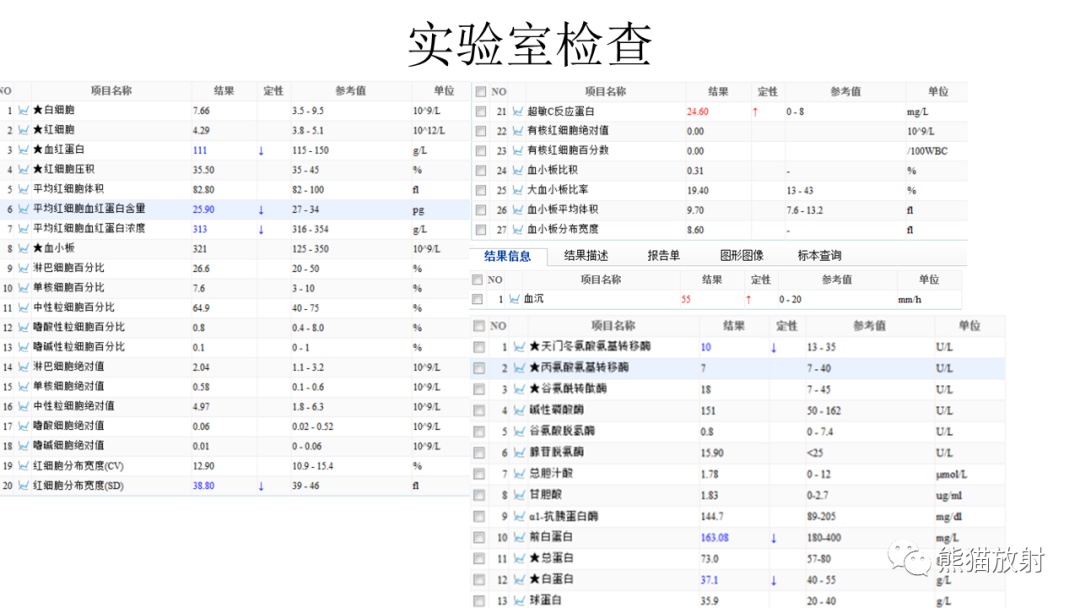
Task: Open chart icon for α1-抗胰蛋白酶
Action: coord(519,516)
